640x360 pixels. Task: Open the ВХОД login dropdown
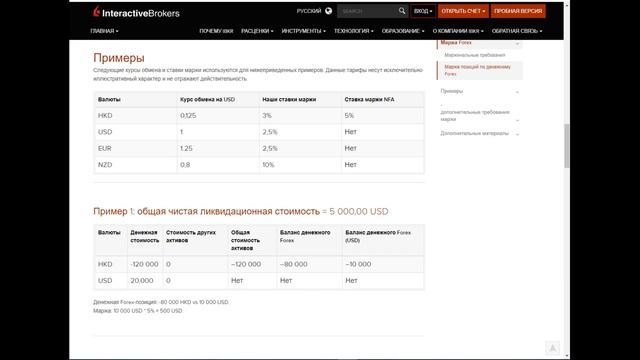pyautogui.click(x=423, y=11)
